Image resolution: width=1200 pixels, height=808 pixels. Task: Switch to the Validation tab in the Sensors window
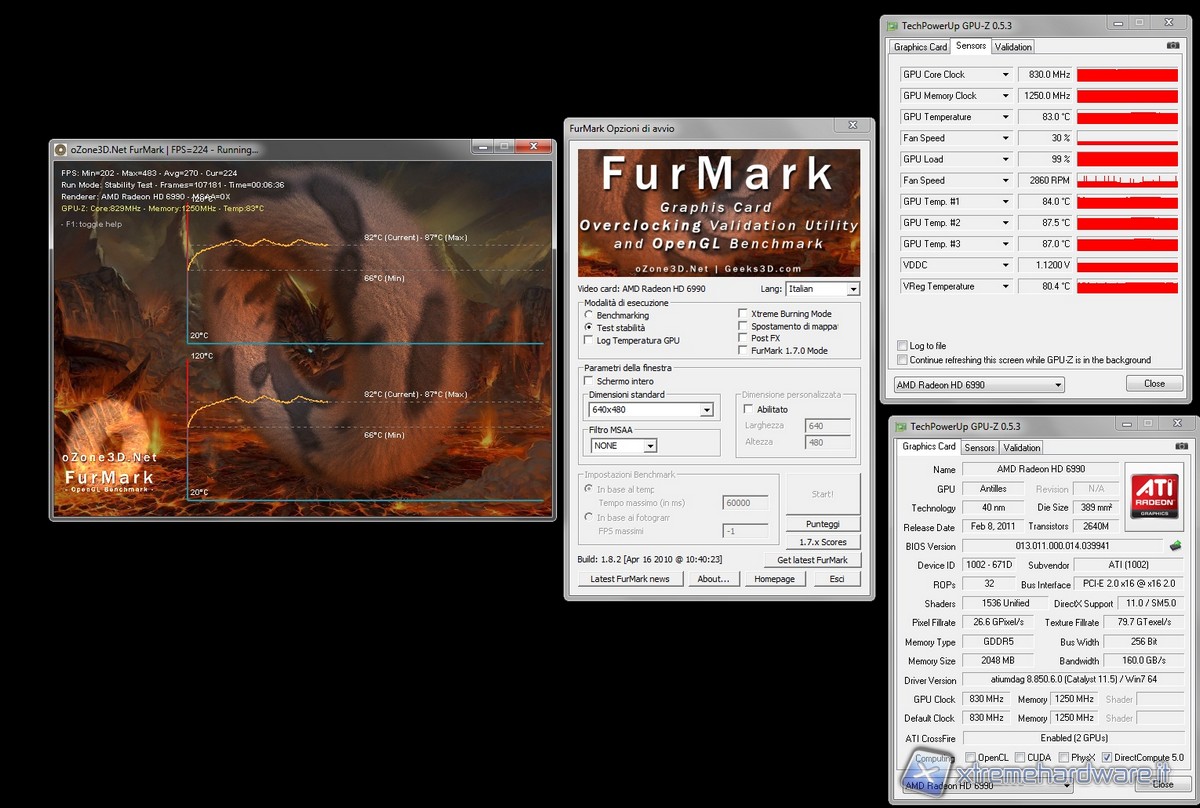point(1013,47)
